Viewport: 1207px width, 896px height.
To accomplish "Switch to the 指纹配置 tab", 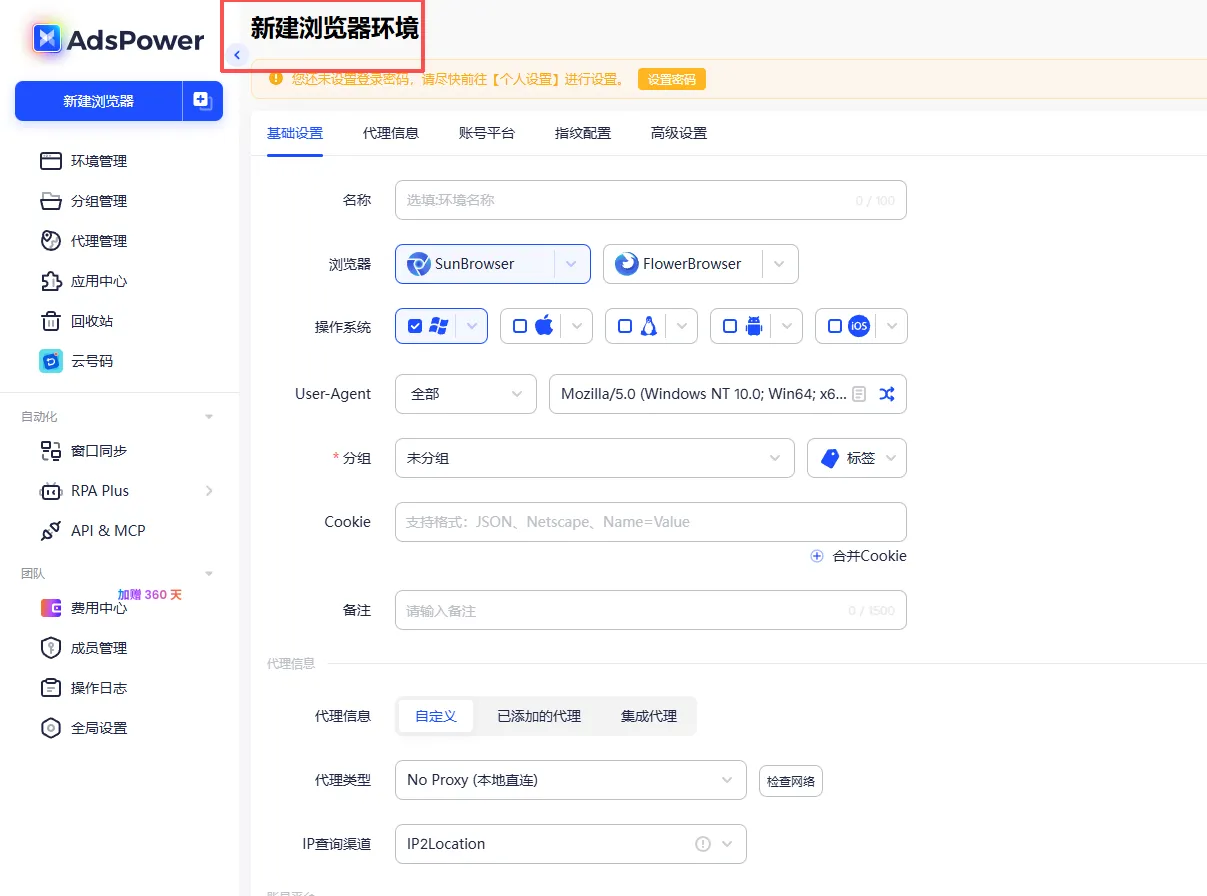I will pos(582,131).
